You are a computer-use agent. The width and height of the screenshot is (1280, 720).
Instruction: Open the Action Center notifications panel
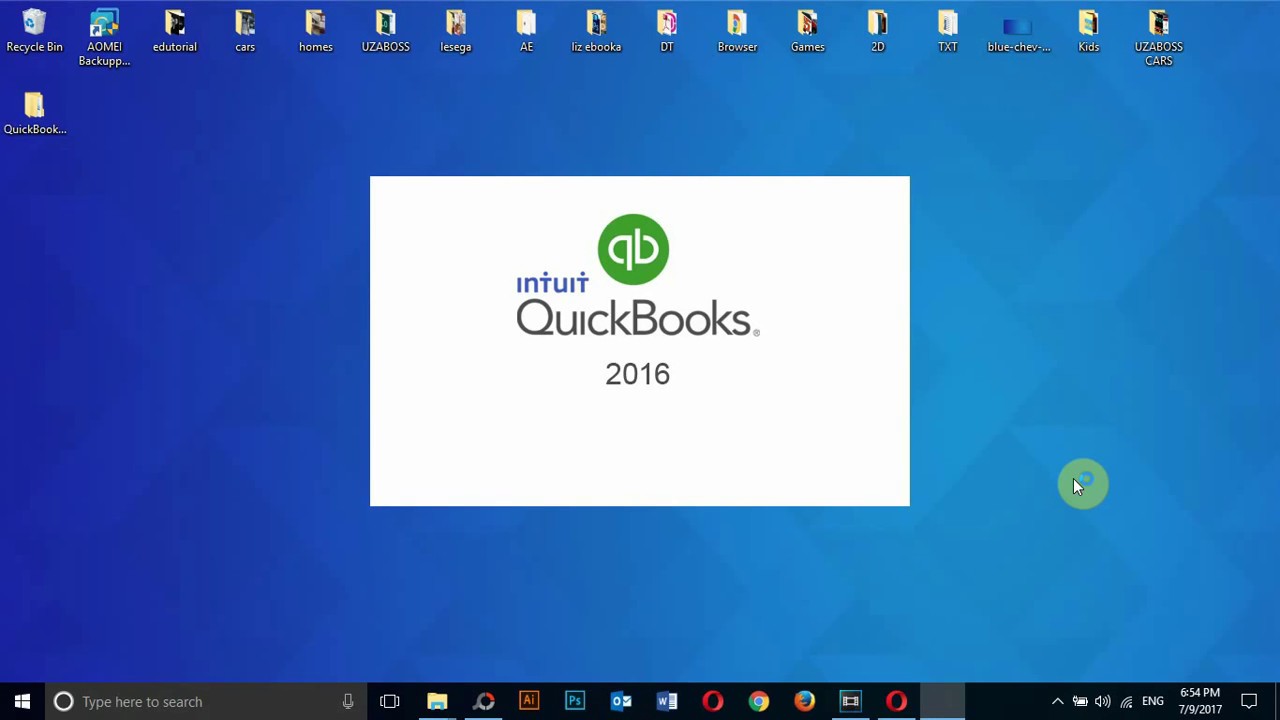pyautogui.click(x=1250, y=701)
